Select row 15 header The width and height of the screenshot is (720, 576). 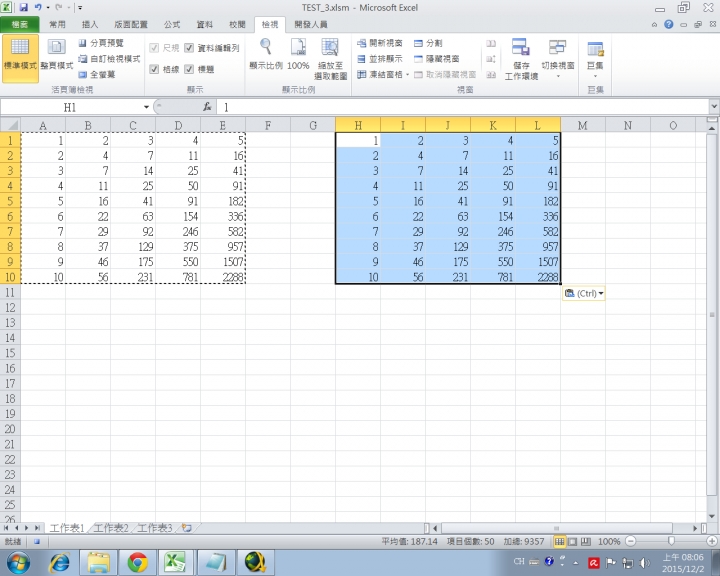coord(10,353)
